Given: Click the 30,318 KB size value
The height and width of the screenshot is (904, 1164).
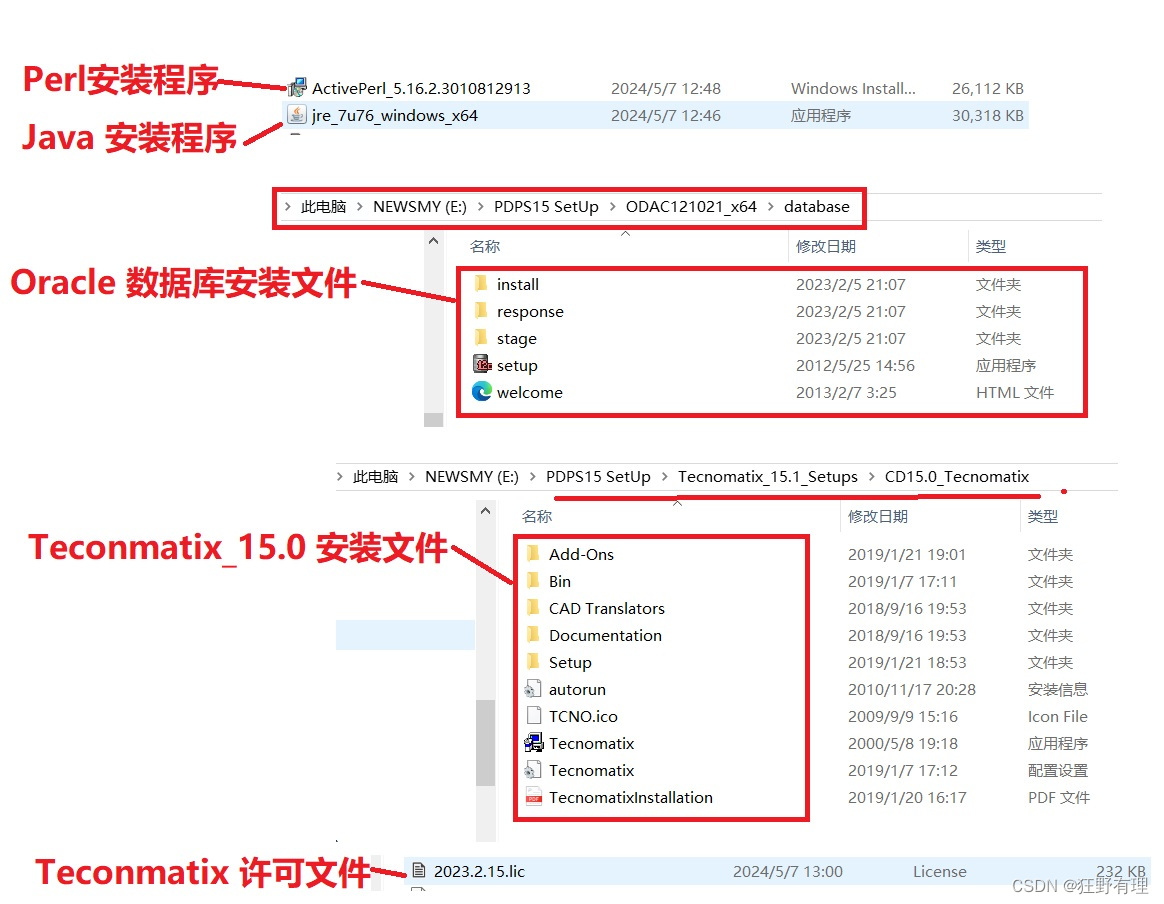Looking at the screenshot, I should 987,116.
